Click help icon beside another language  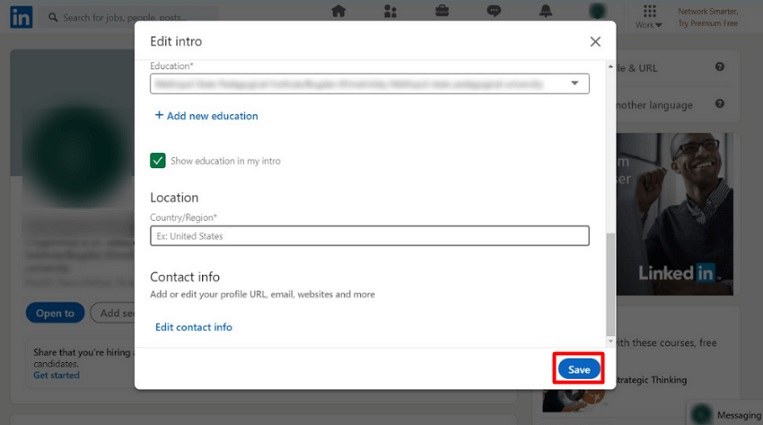(x=720, y=104)
